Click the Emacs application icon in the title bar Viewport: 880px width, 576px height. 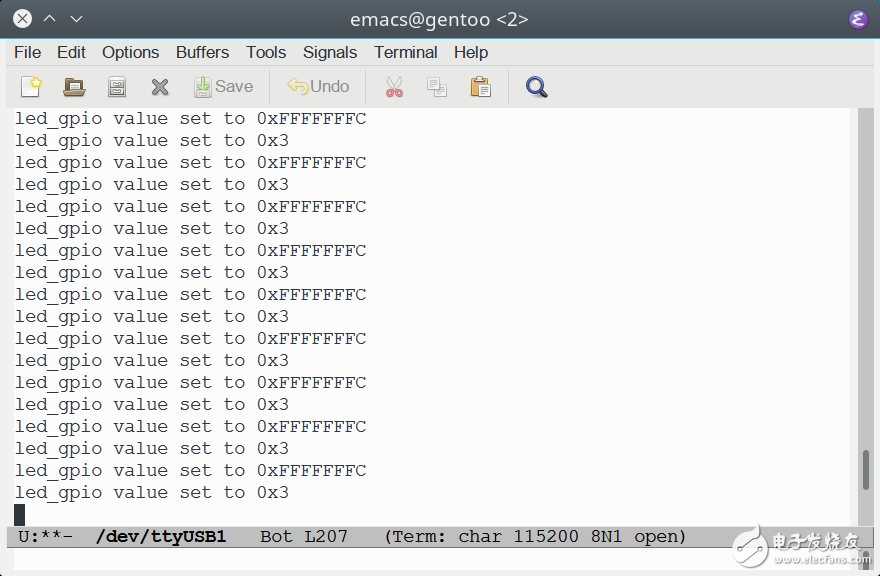[x=857, y=19]
